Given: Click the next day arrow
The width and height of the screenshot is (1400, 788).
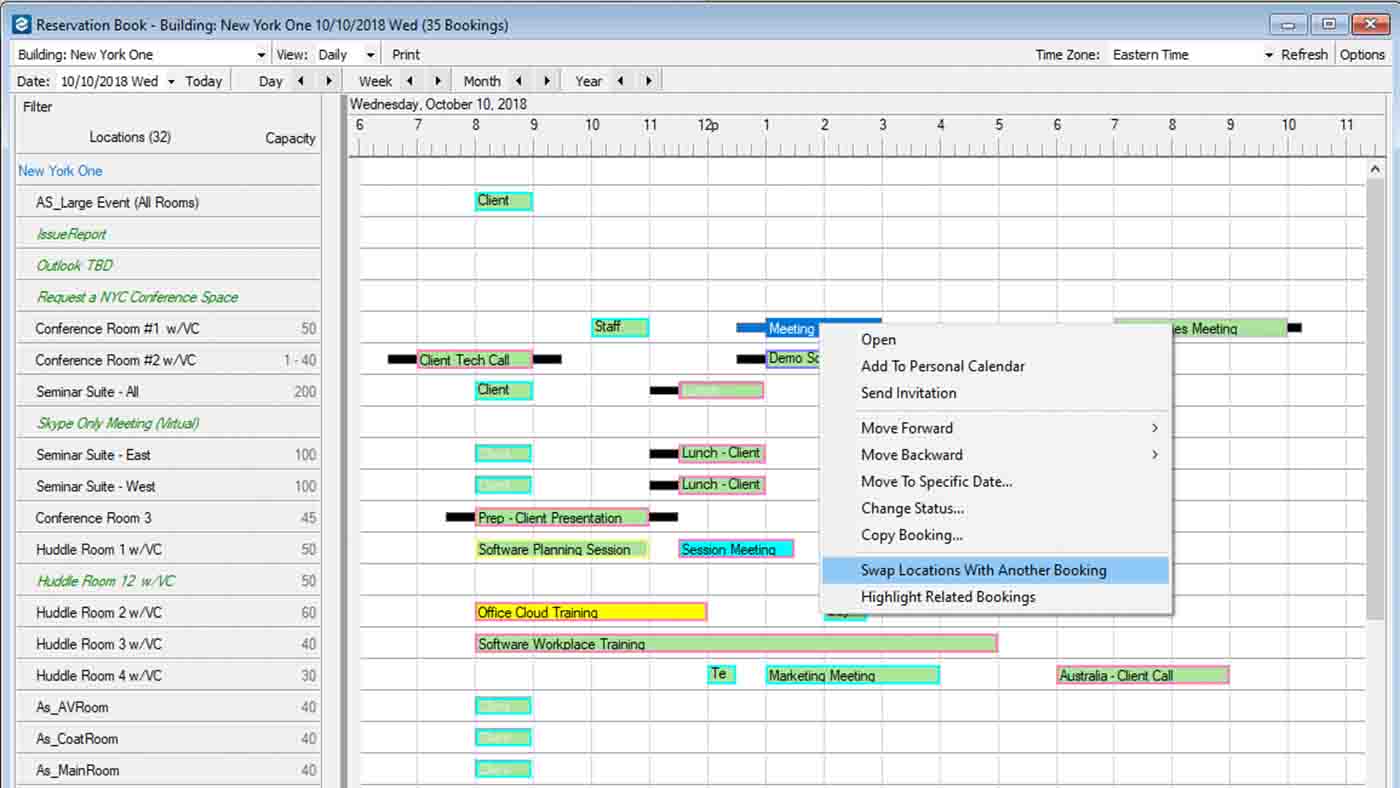Looking at the screenshot, I should tap(330, 81).
